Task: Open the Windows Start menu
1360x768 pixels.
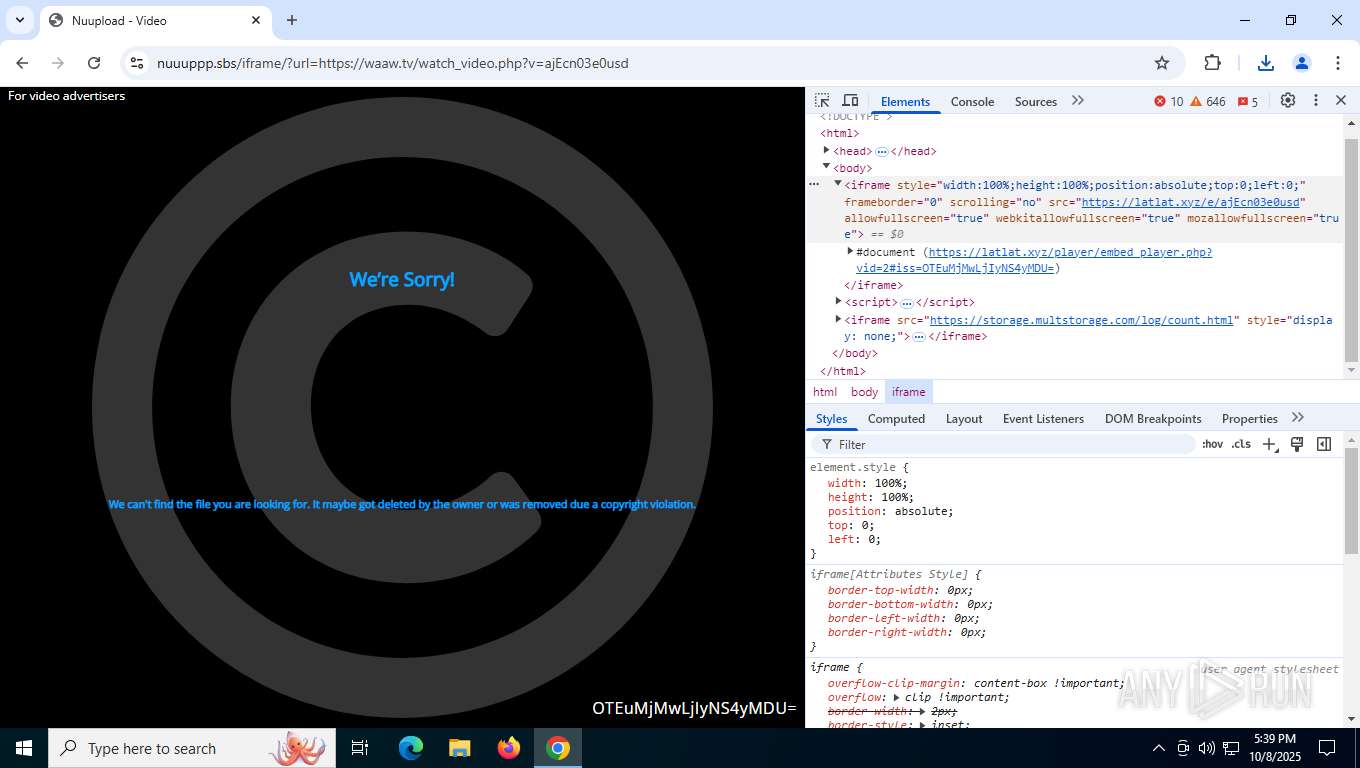Action: [24, 748]
